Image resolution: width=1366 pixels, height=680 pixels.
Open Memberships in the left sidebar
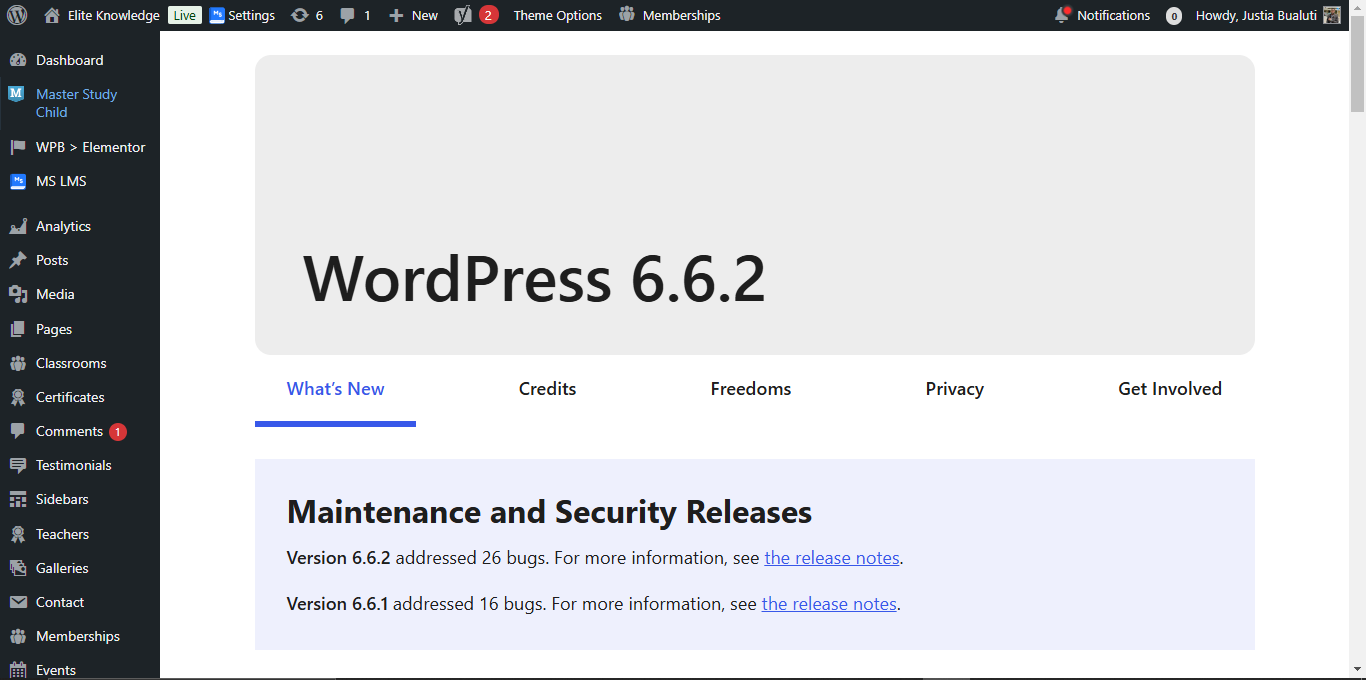click(80, 636)
